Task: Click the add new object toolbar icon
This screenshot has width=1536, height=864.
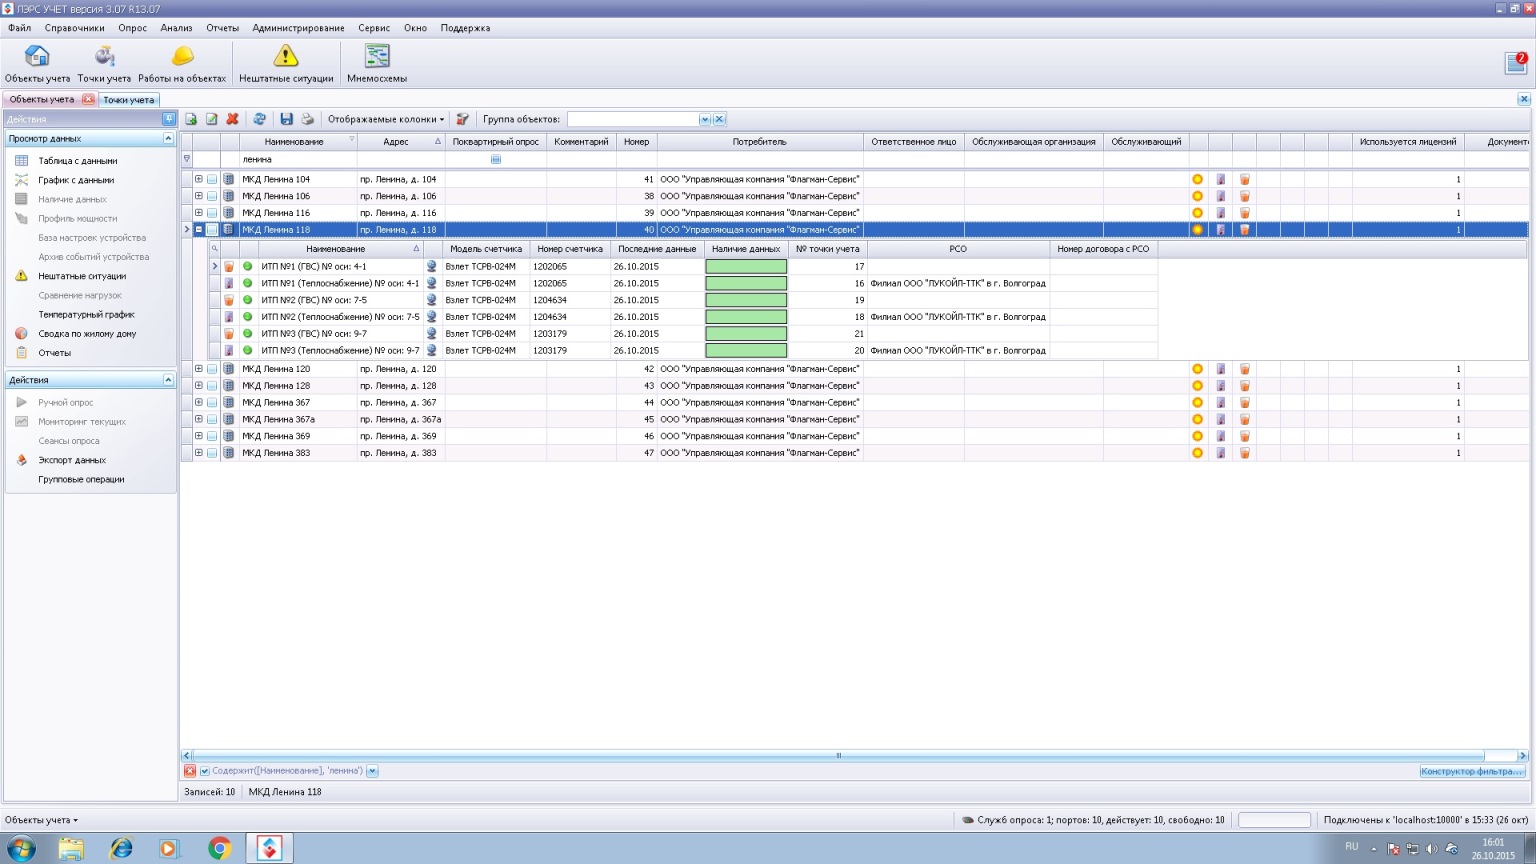Action: pos(191,119)
